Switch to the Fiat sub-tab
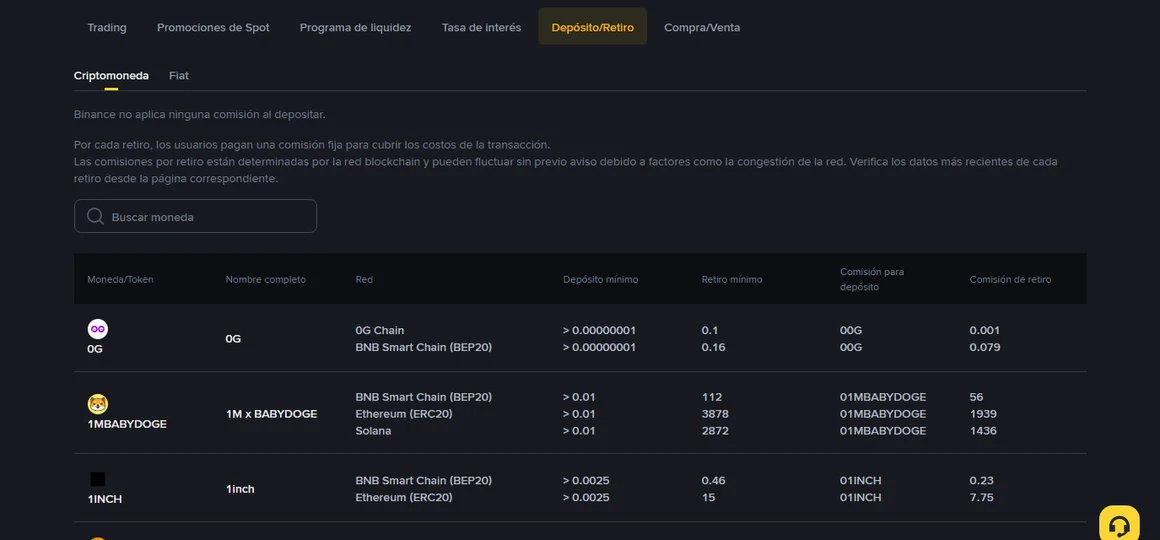 pos(178,75)
